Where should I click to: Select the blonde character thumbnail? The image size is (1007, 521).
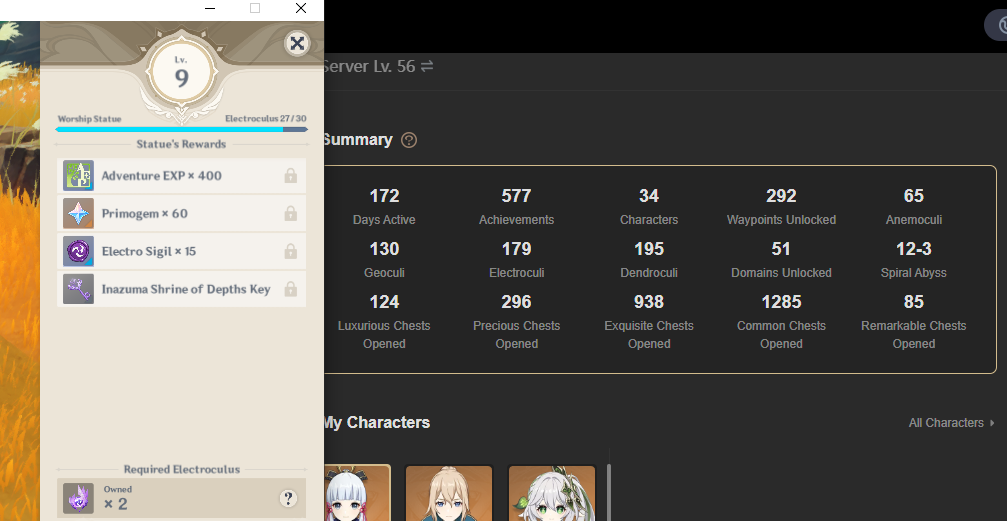click(448, 493)
